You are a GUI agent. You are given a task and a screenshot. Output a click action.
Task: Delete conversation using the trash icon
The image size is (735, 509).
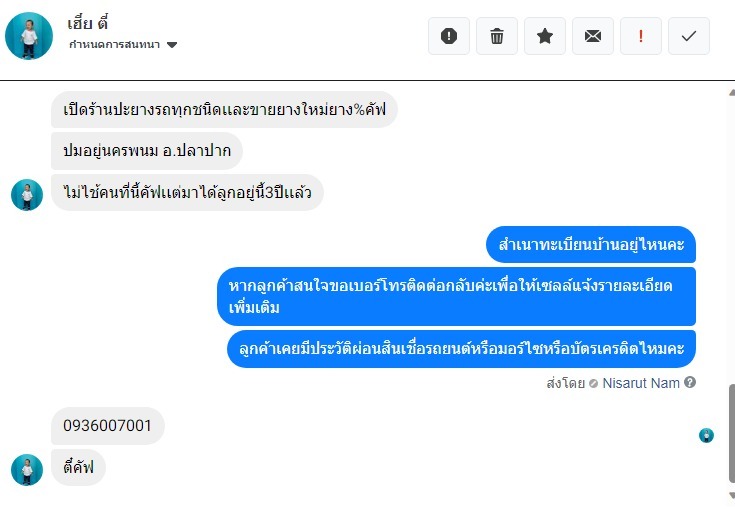[497, 36]
